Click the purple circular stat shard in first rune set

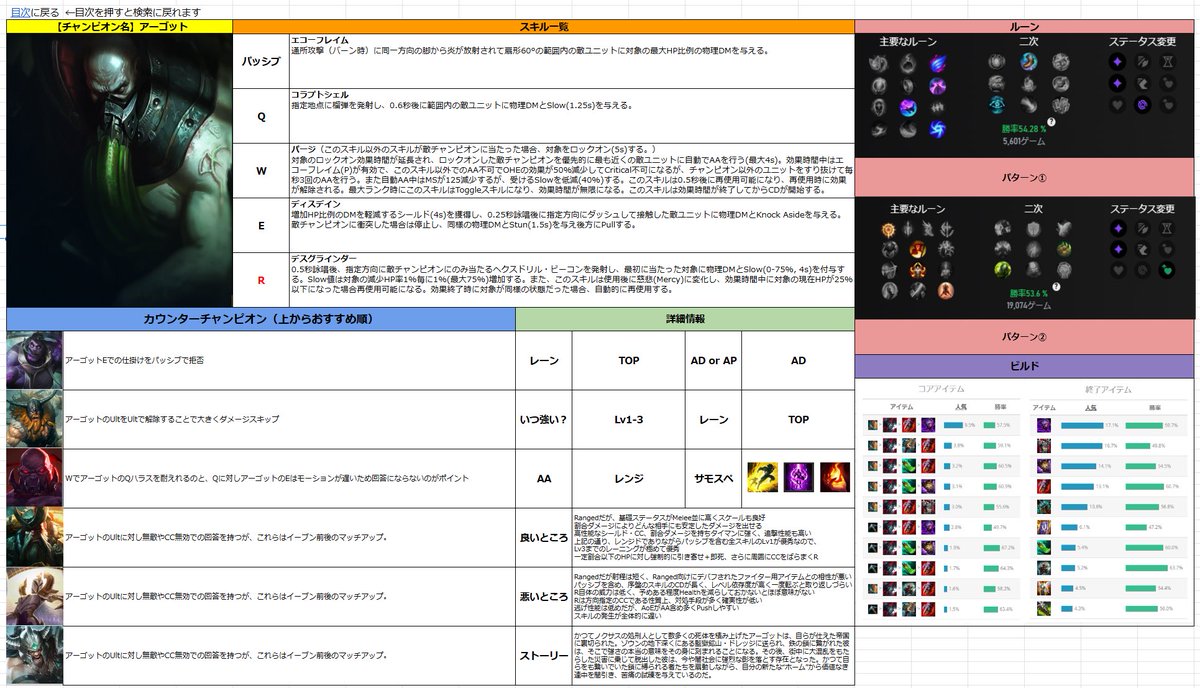[1143, 105]
